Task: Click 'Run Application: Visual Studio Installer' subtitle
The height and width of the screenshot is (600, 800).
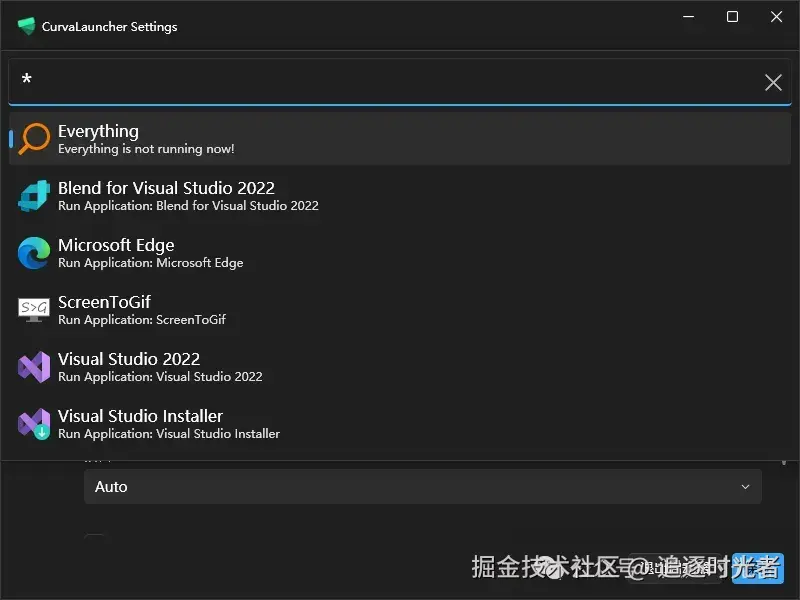Action: point(169,434)
